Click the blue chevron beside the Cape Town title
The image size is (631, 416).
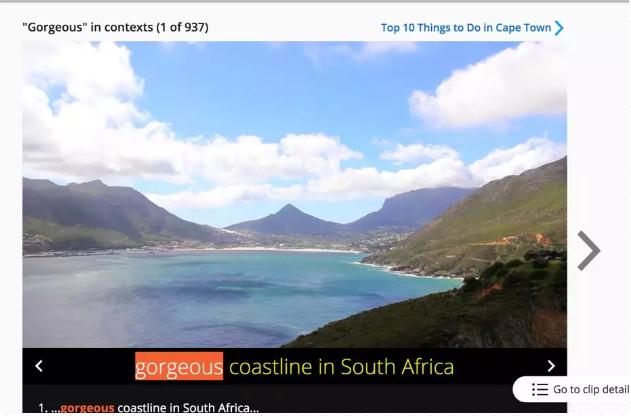(x=559, y=28)
